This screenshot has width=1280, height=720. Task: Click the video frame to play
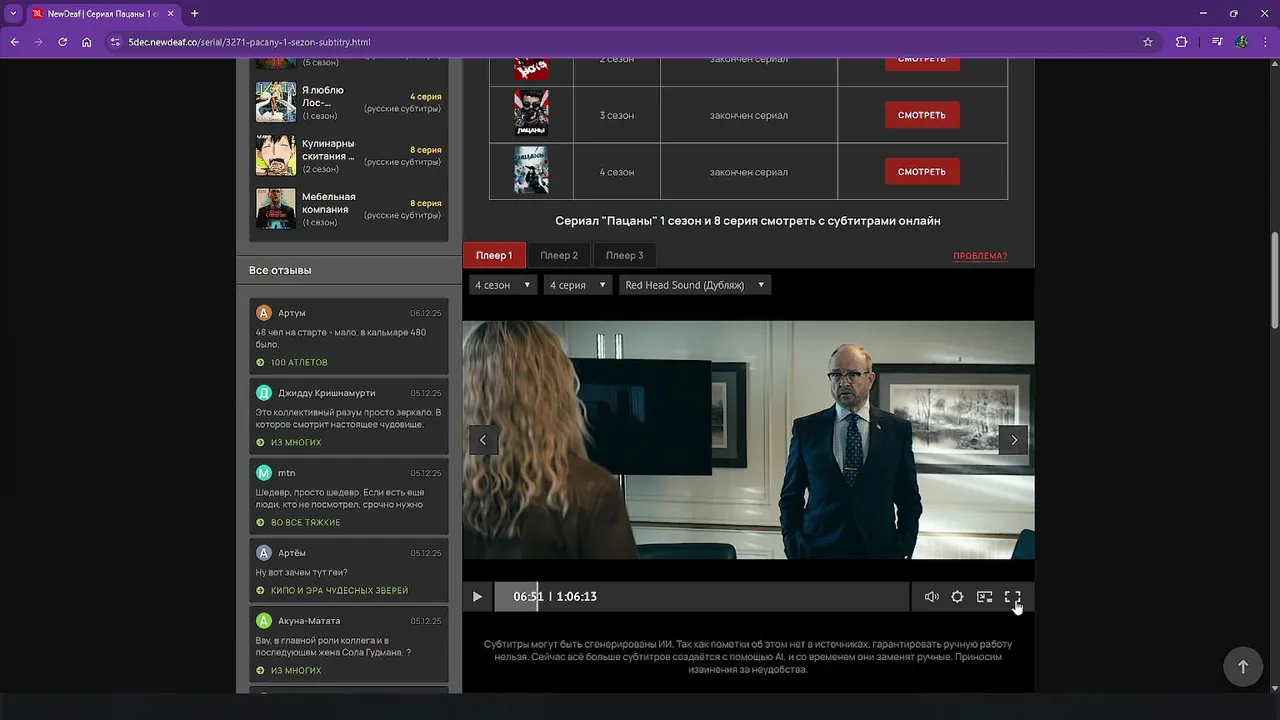[748, 440]
